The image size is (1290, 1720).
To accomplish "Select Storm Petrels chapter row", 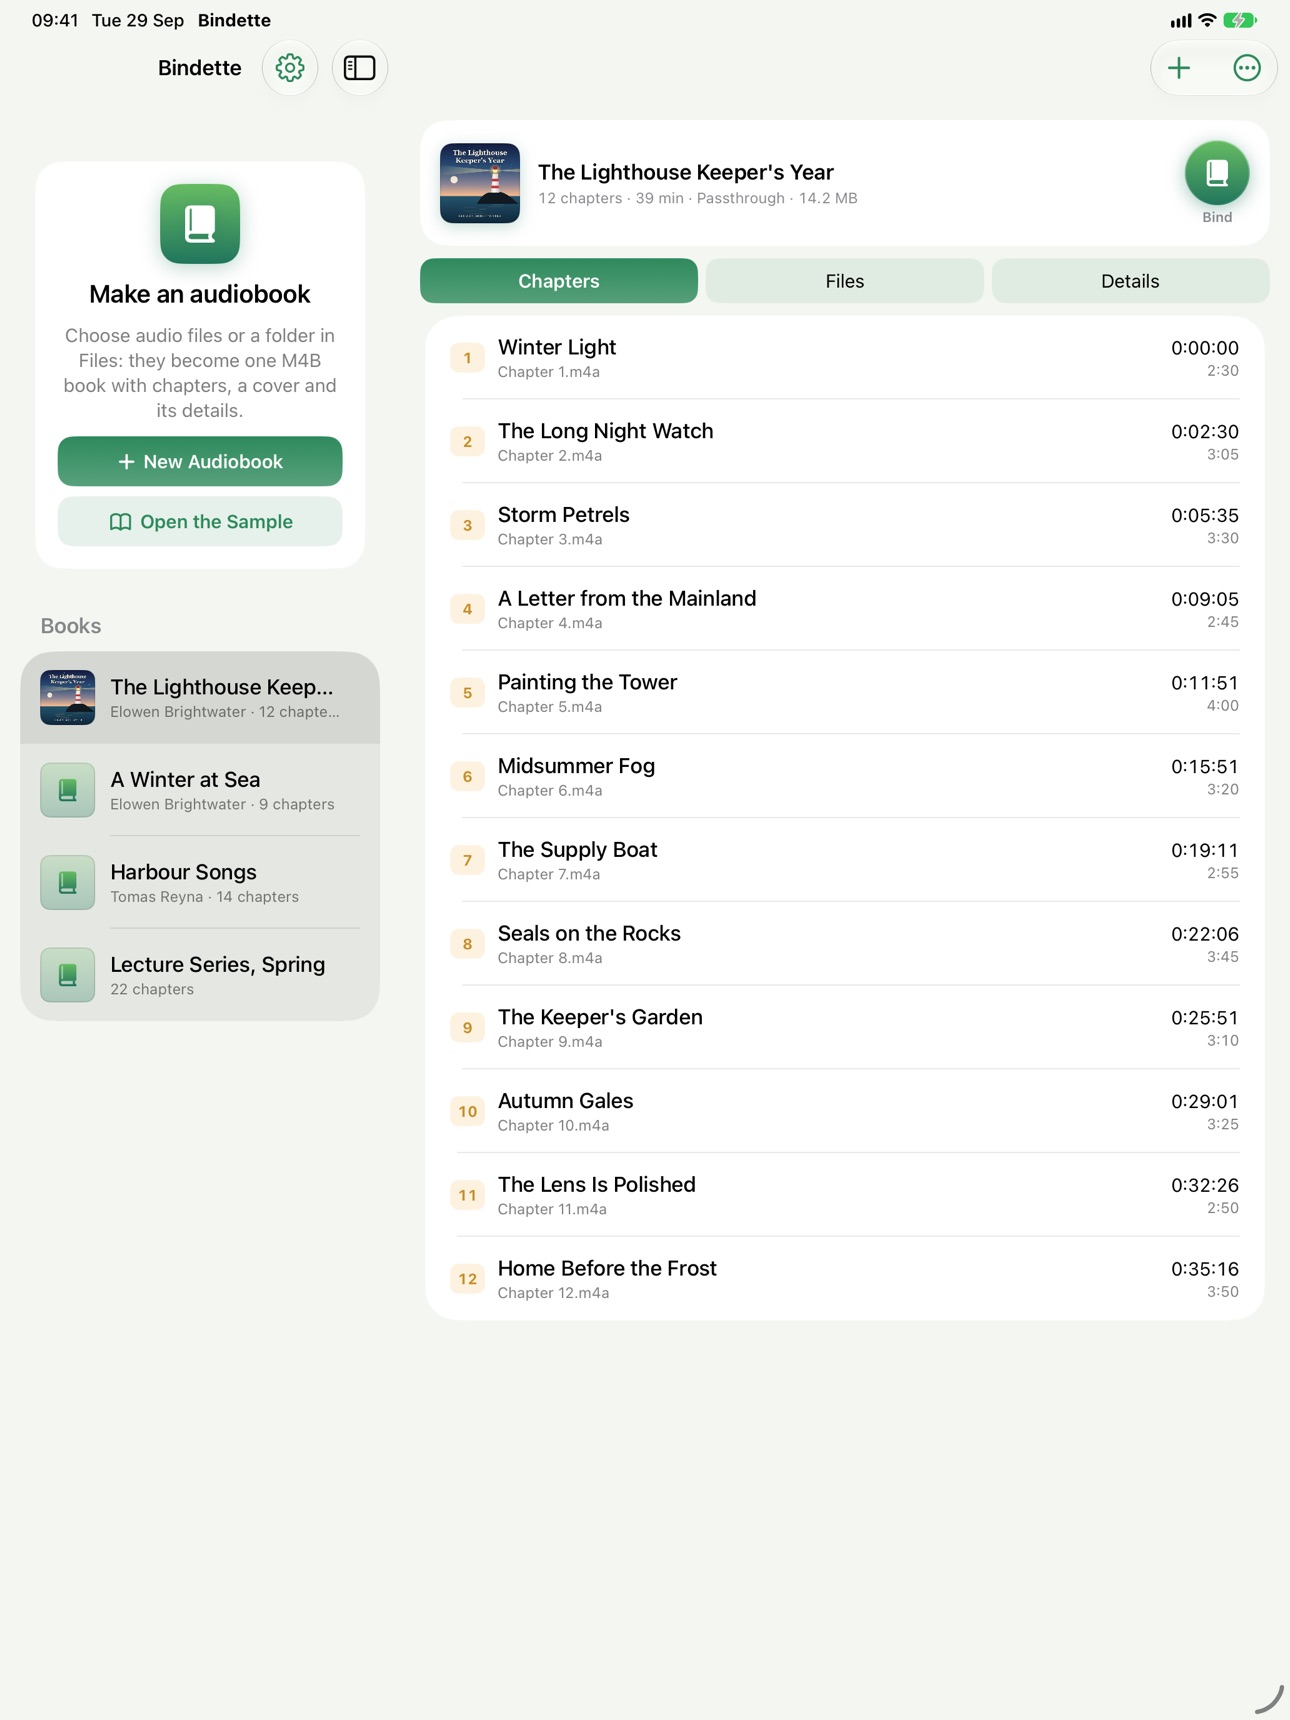I will click(845, 525).
